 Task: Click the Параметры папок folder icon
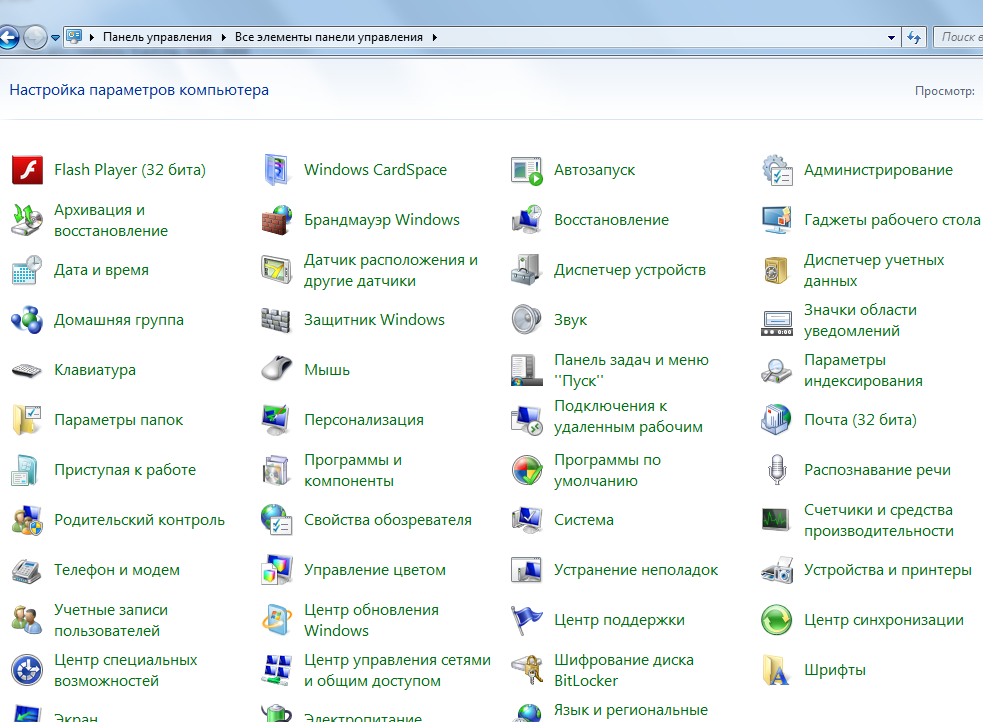coord(27,420)
